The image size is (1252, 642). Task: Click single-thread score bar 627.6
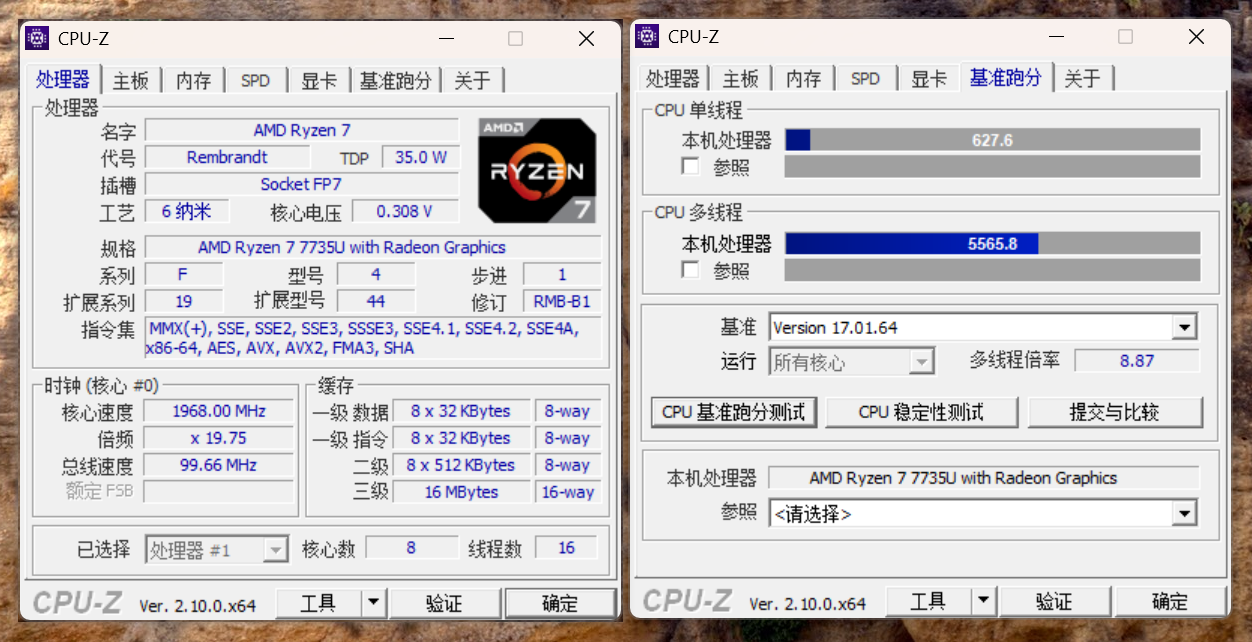[x=992, y=140]
